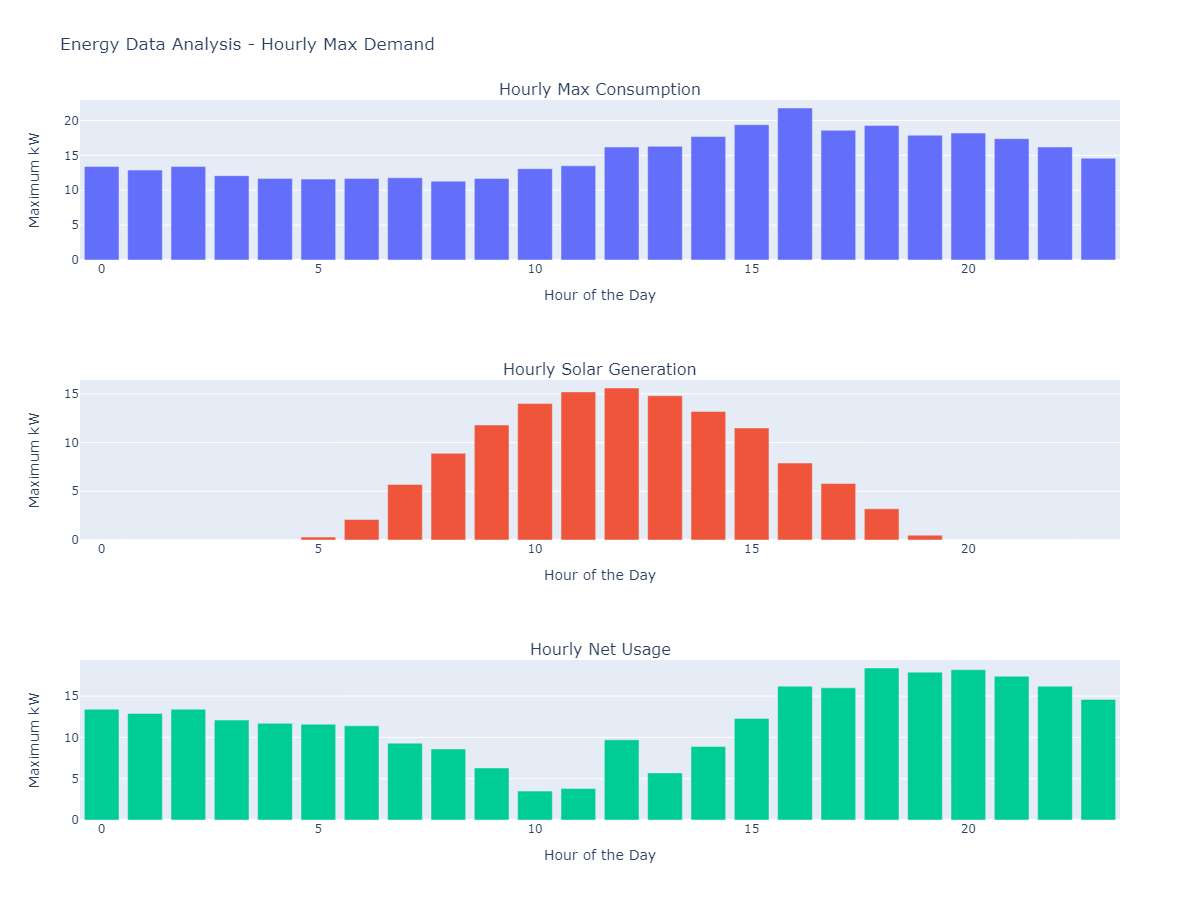Click hour 7 red bar in Solar Generation
1200x900 pixels.
[405, 512]
